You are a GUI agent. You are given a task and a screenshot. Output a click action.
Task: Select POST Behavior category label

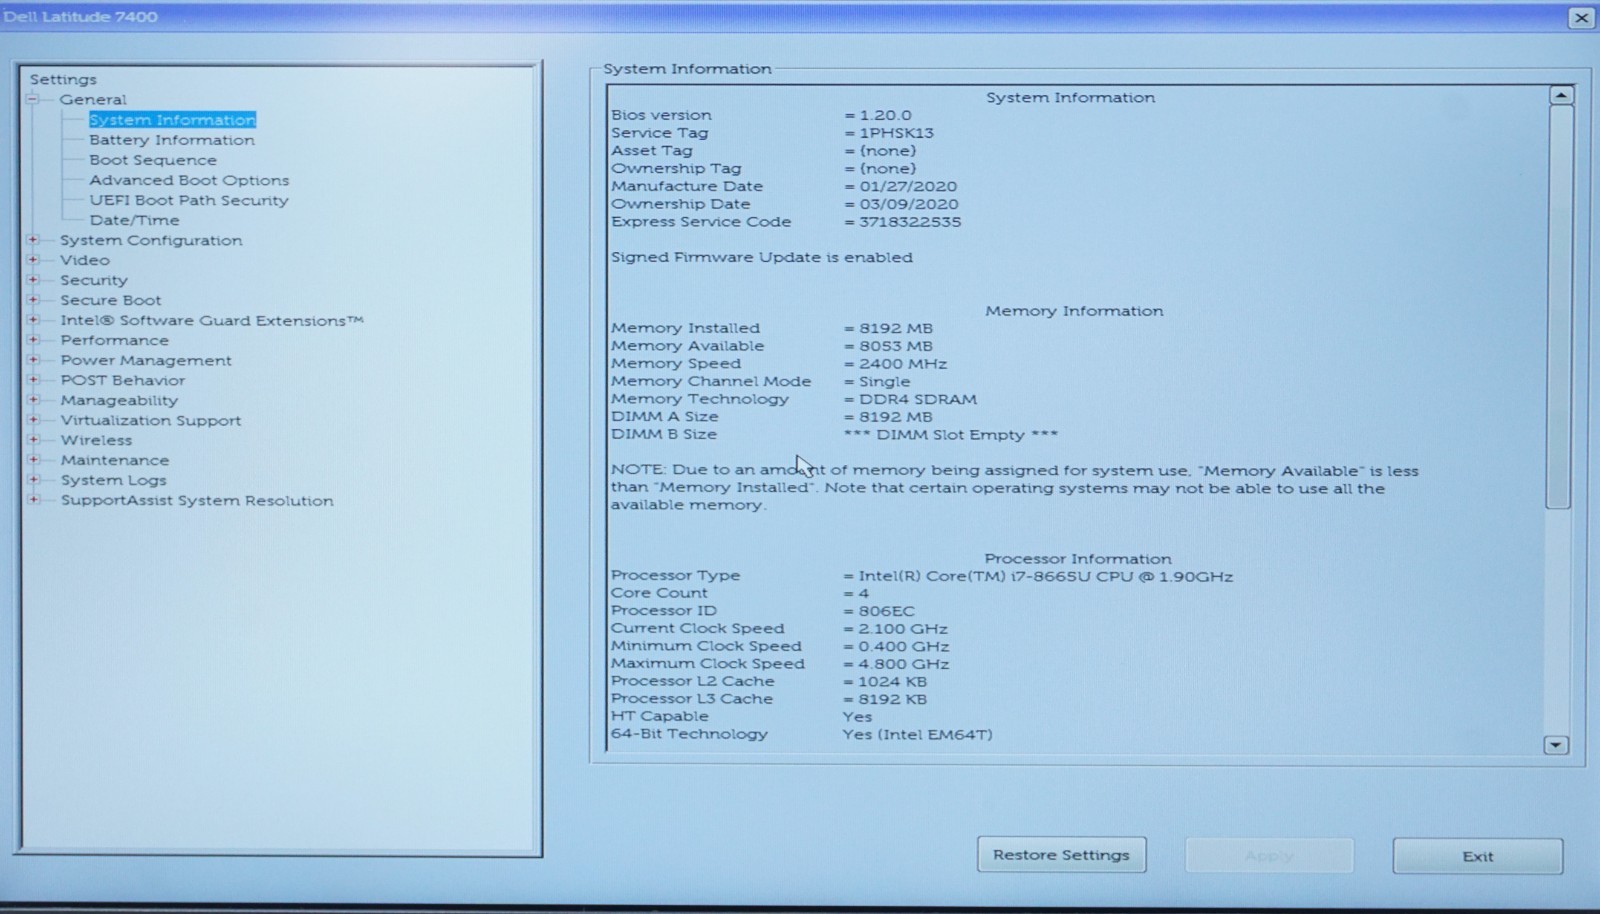coord(123,380)
